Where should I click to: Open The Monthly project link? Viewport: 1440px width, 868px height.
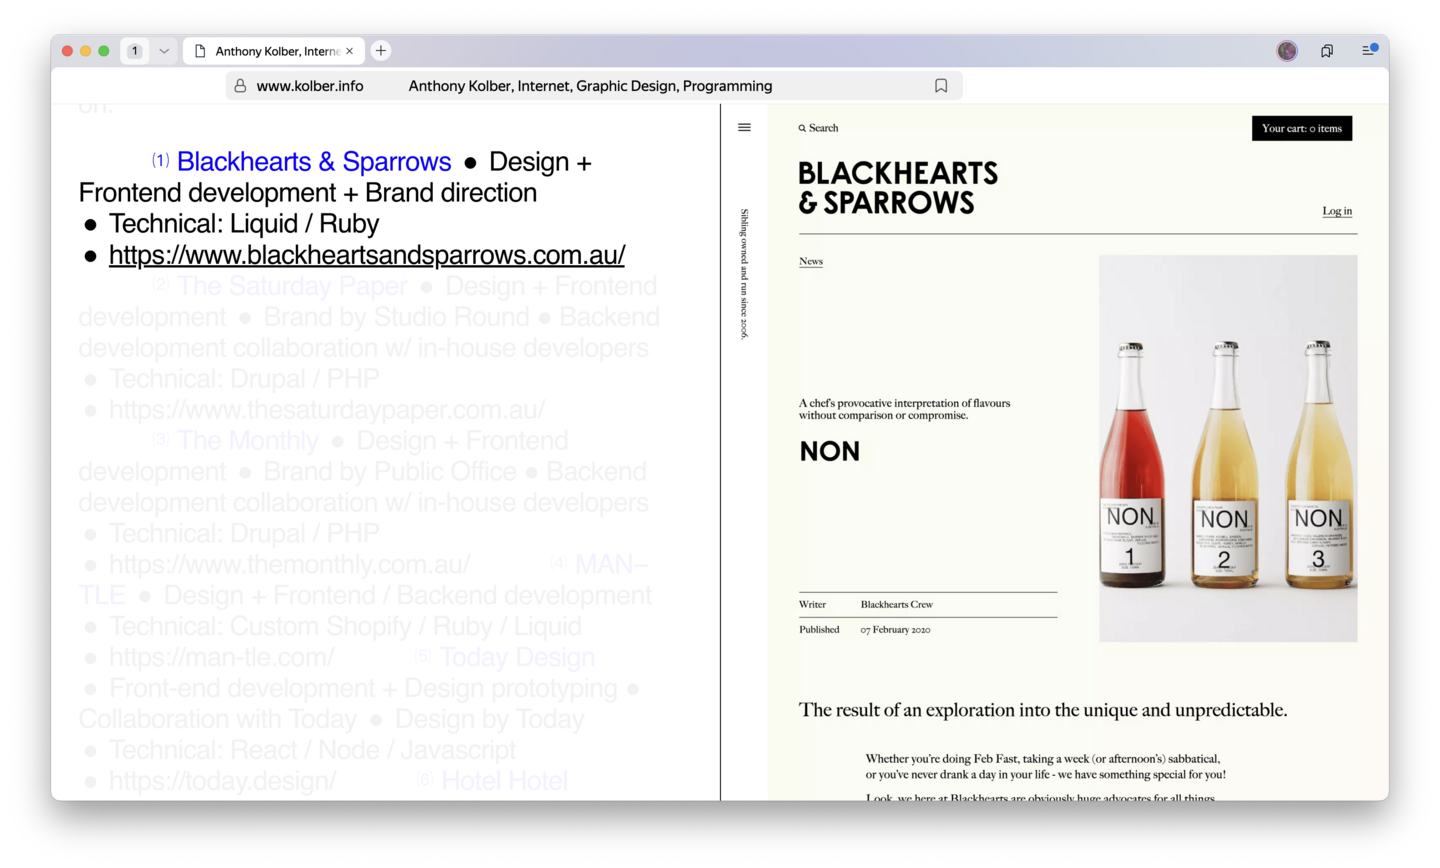point(248,441)
